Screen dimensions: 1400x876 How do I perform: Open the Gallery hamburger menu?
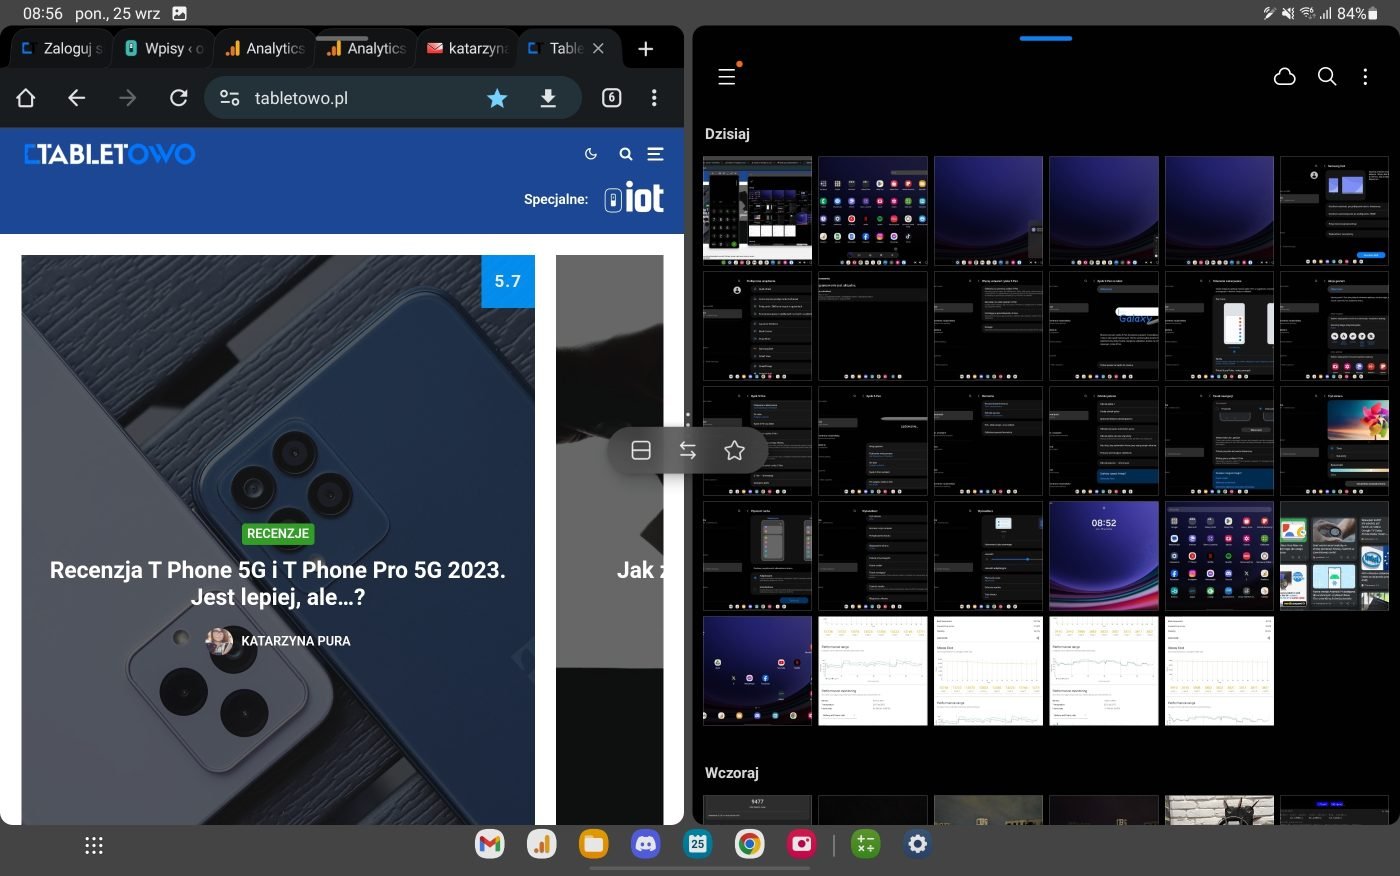point(727,77)
